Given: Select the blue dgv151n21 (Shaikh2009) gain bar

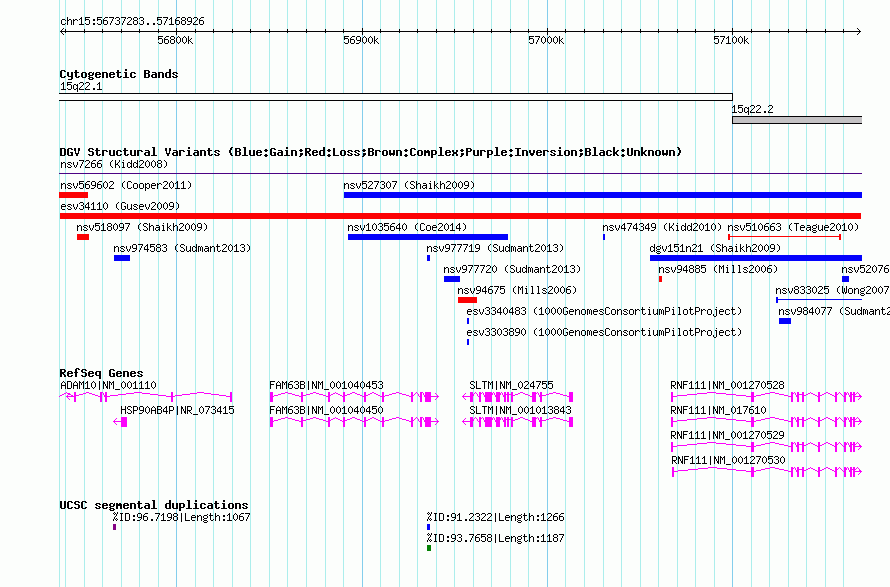Looking at the screenshot, I should (756, 258).
